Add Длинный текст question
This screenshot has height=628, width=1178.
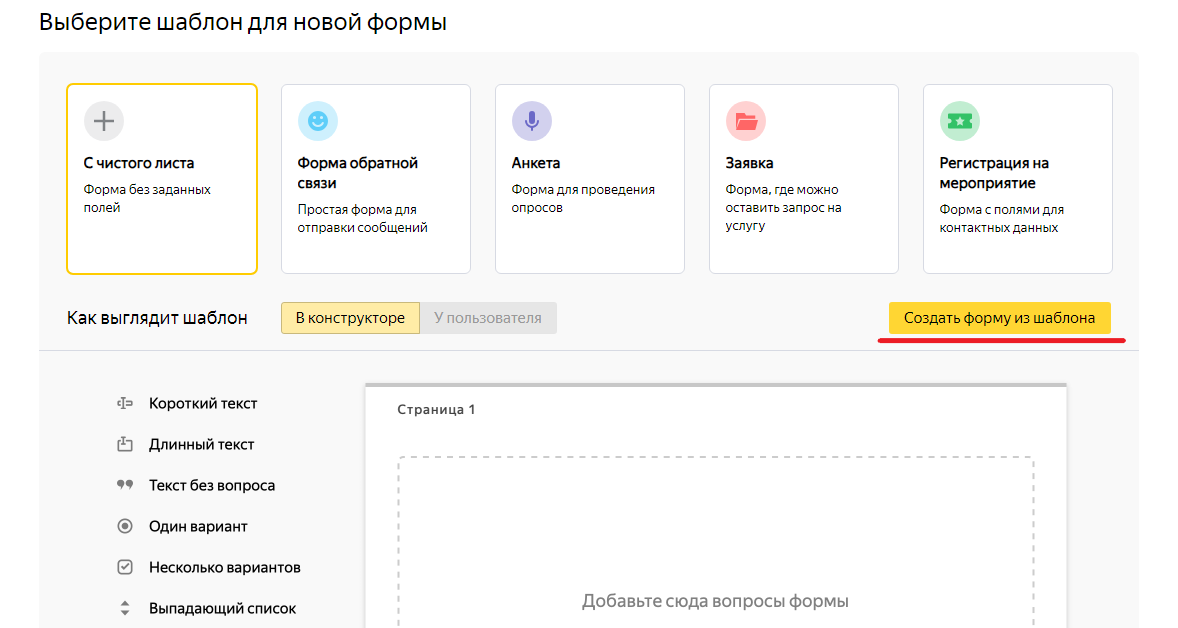tap(201, 445)
